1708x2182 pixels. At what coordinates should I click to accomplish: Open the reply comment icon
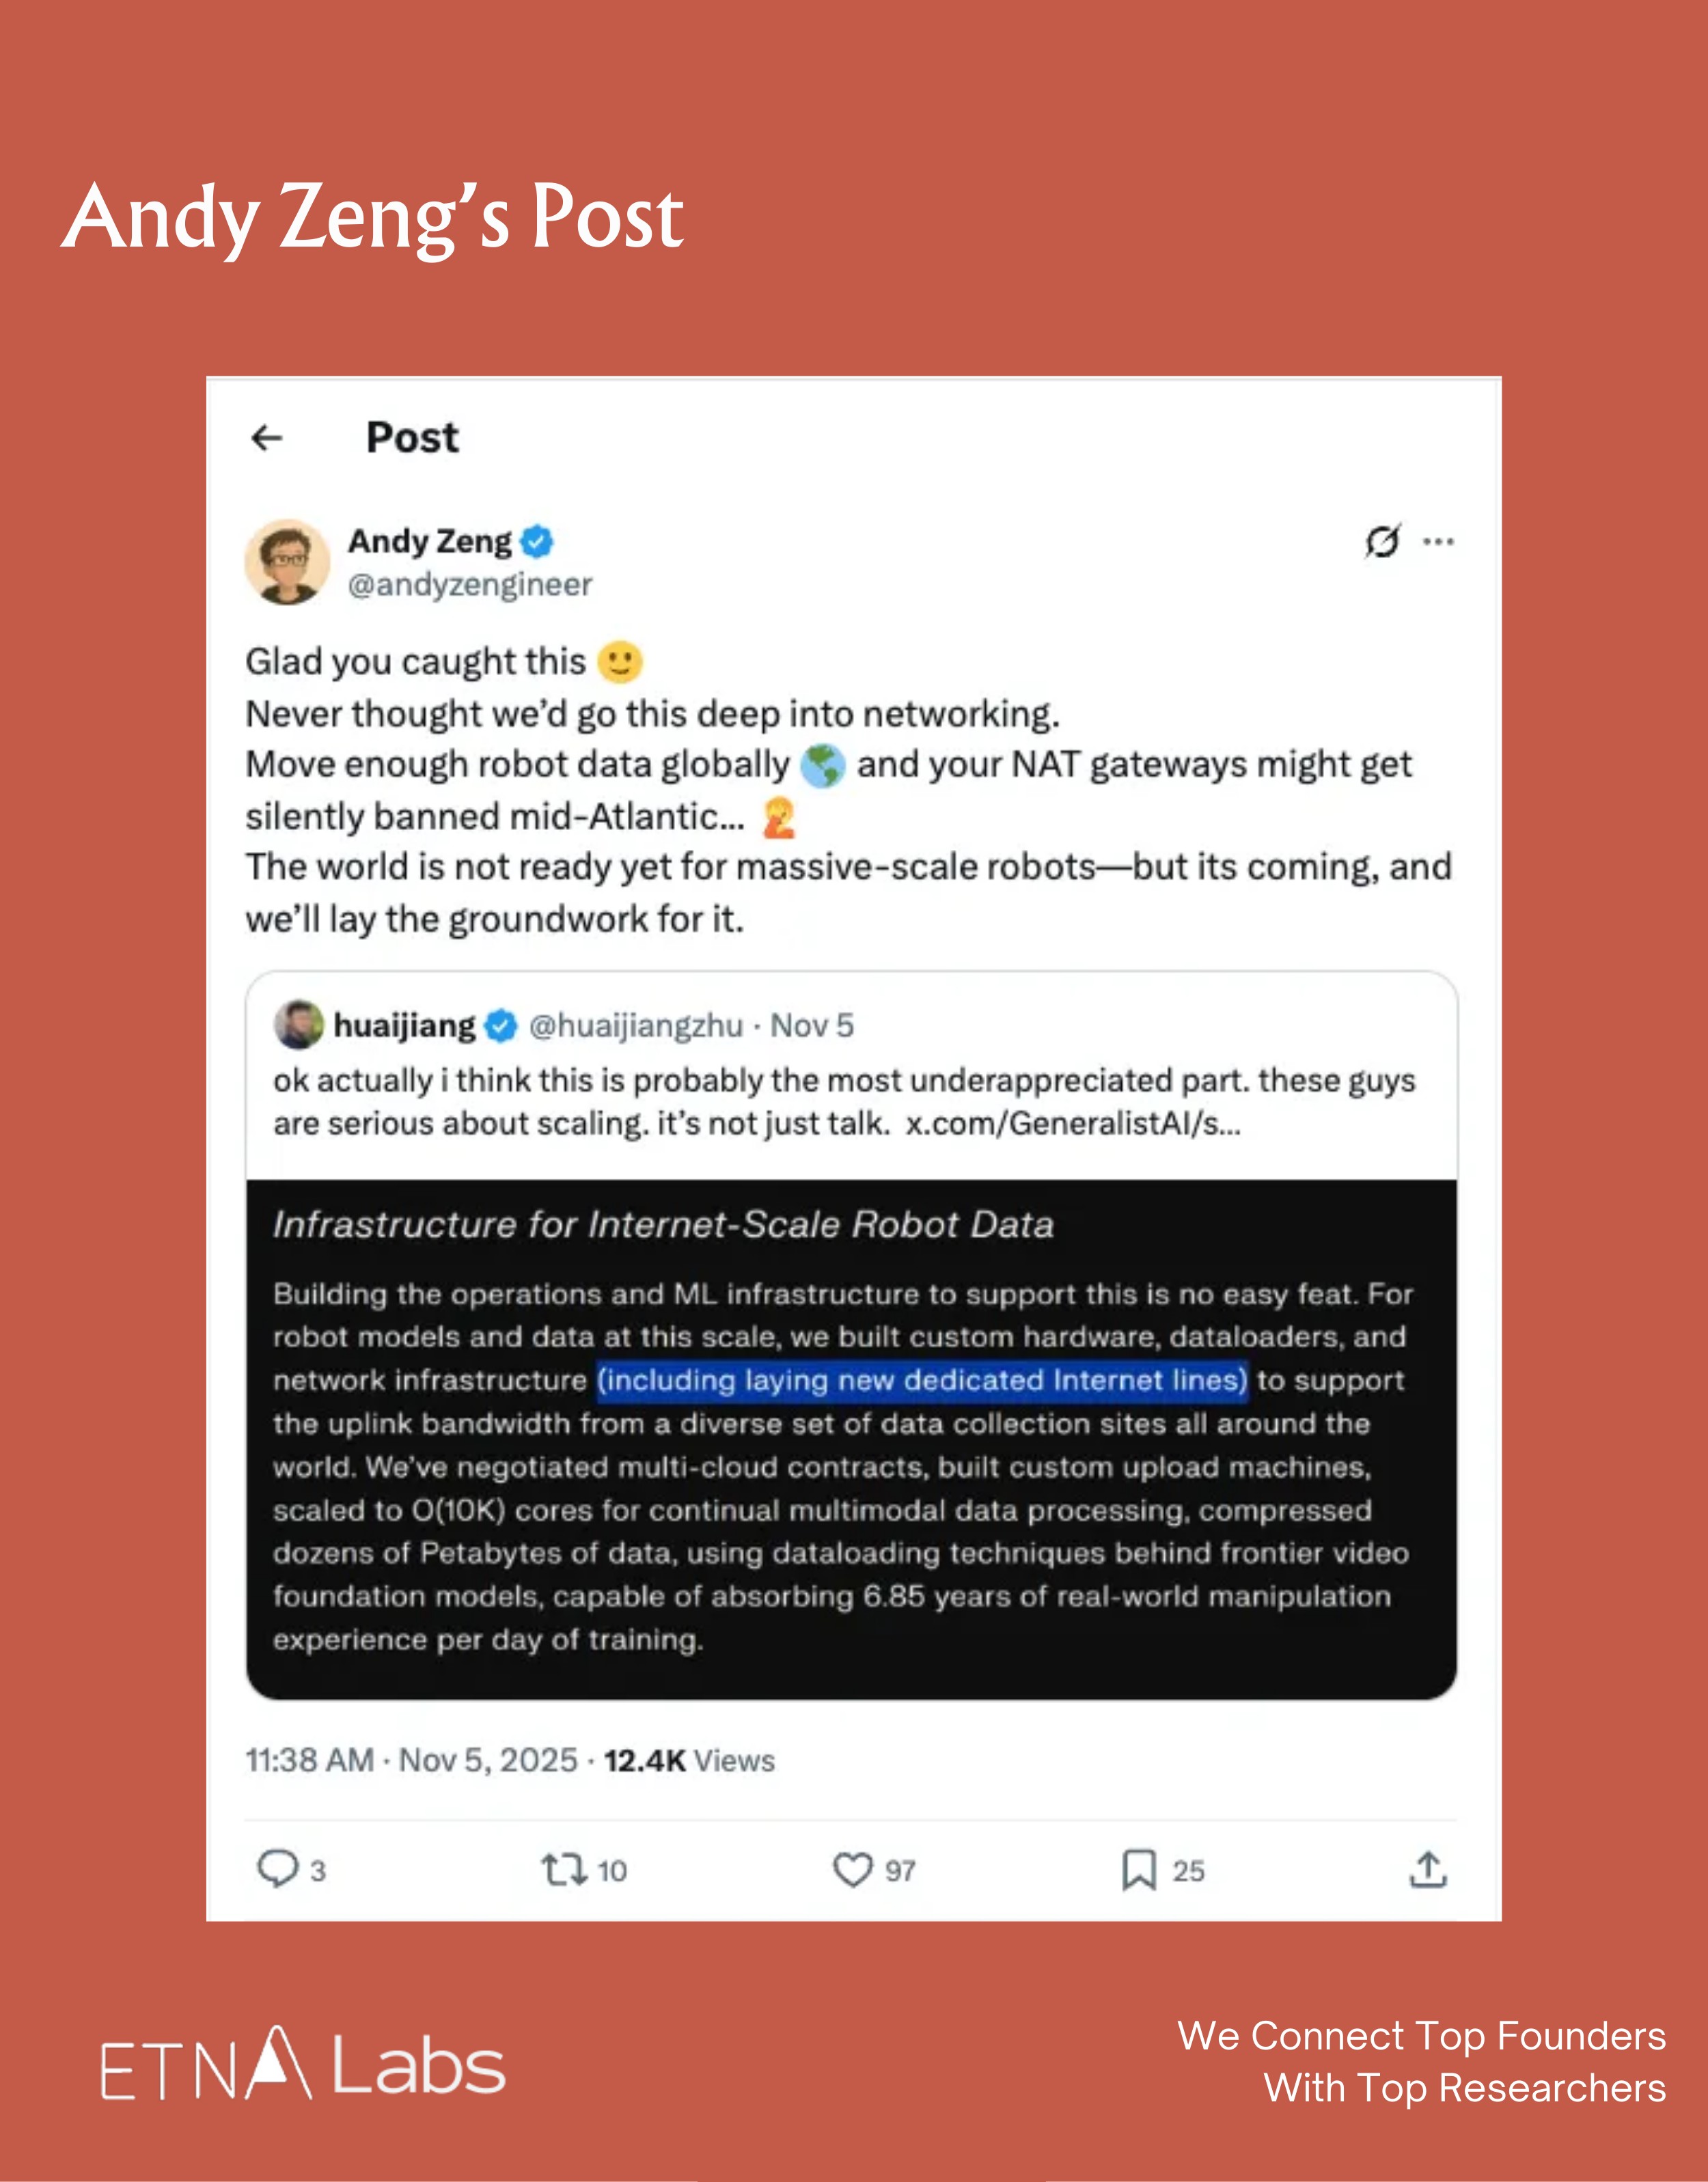coord(277,1869)
